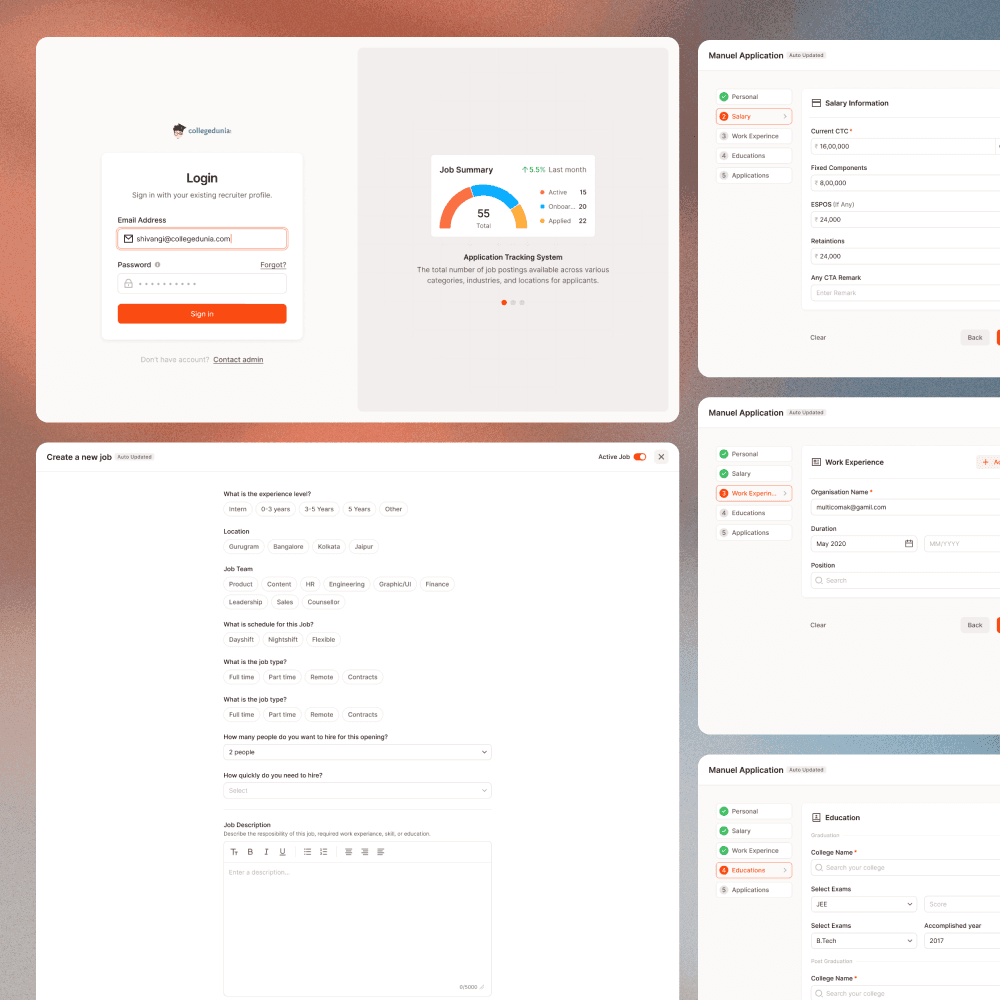The image size is (1000, 1000).
Task: Open Educations step in the Work Experience panel
Action: point(754,513)
